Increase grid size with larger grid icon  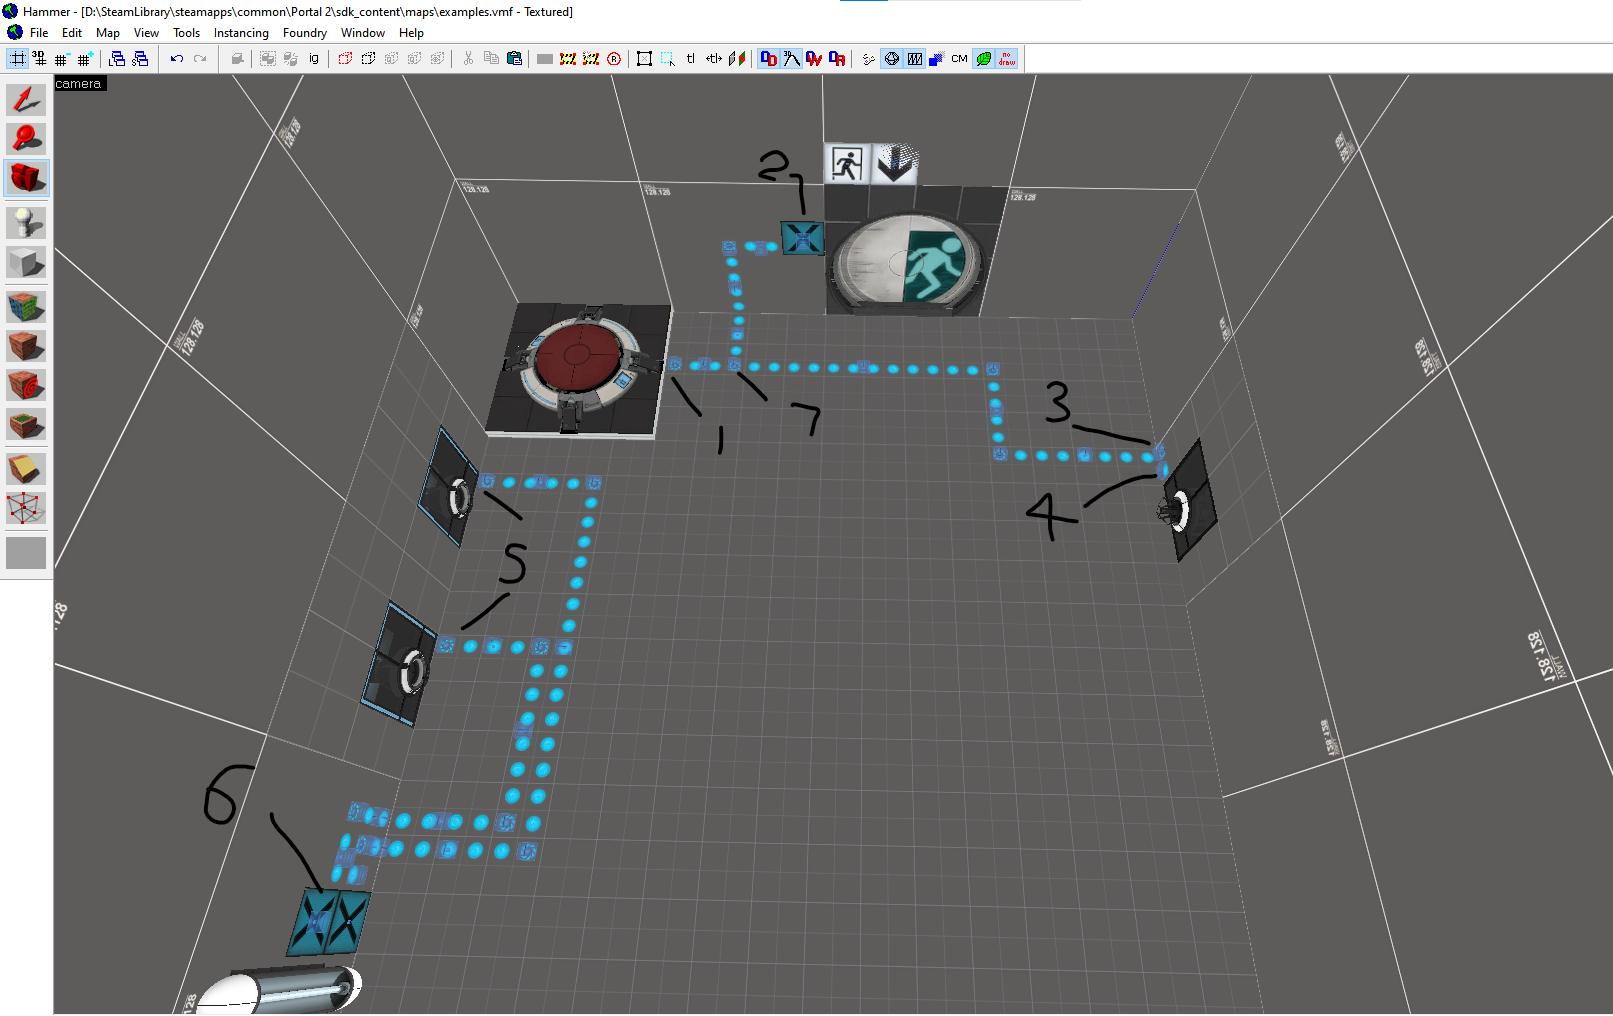point(84,59)
